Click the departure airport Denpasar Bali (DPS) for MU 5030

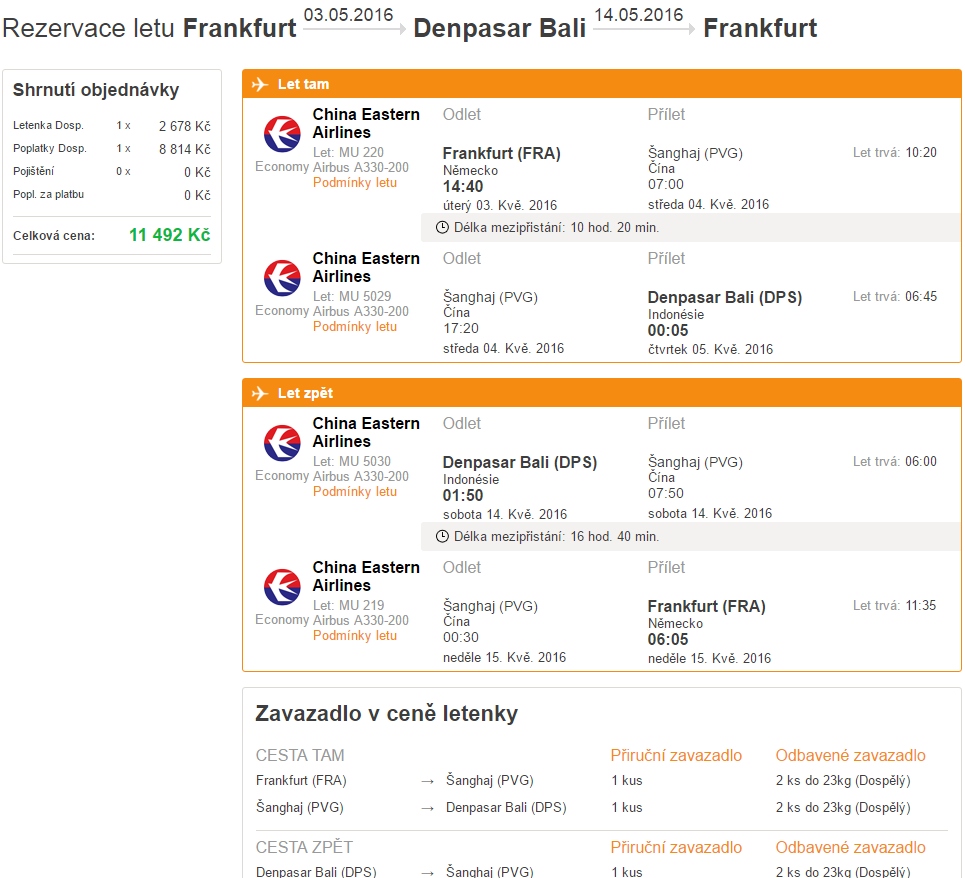pyautogui.click(x=520, y=462)
